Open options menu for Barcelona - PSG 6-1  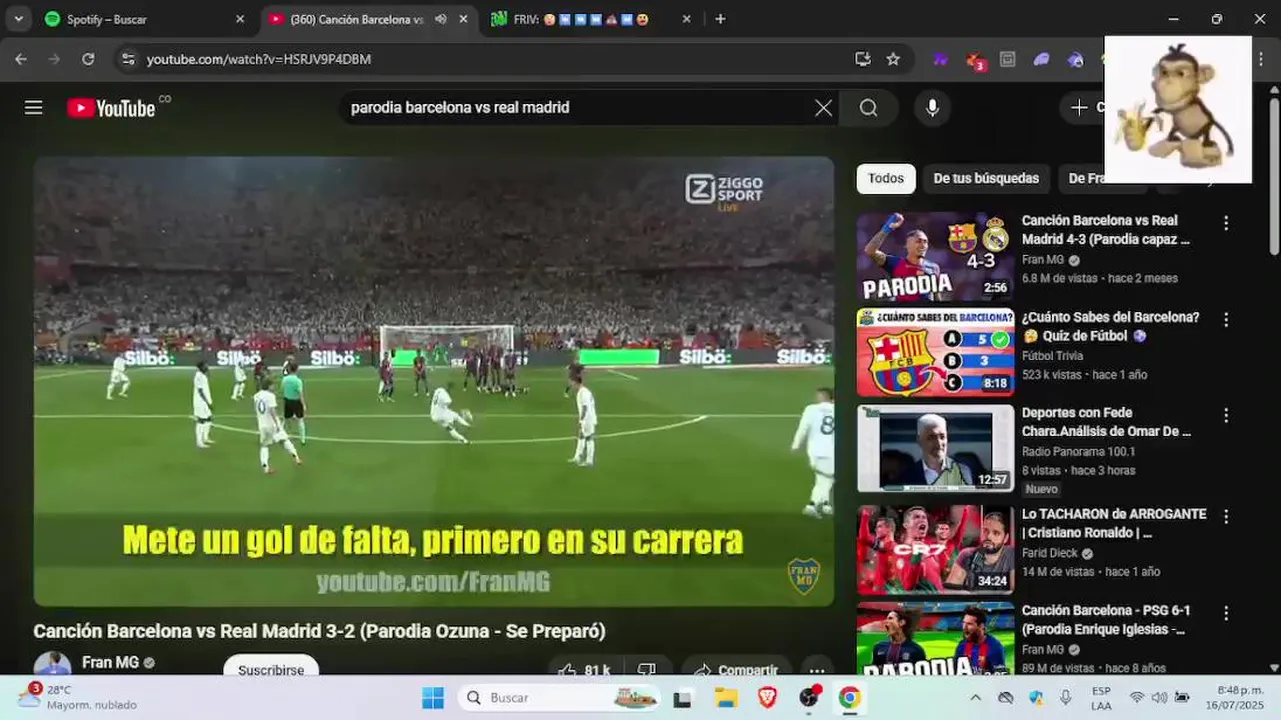pos(1226,613)
